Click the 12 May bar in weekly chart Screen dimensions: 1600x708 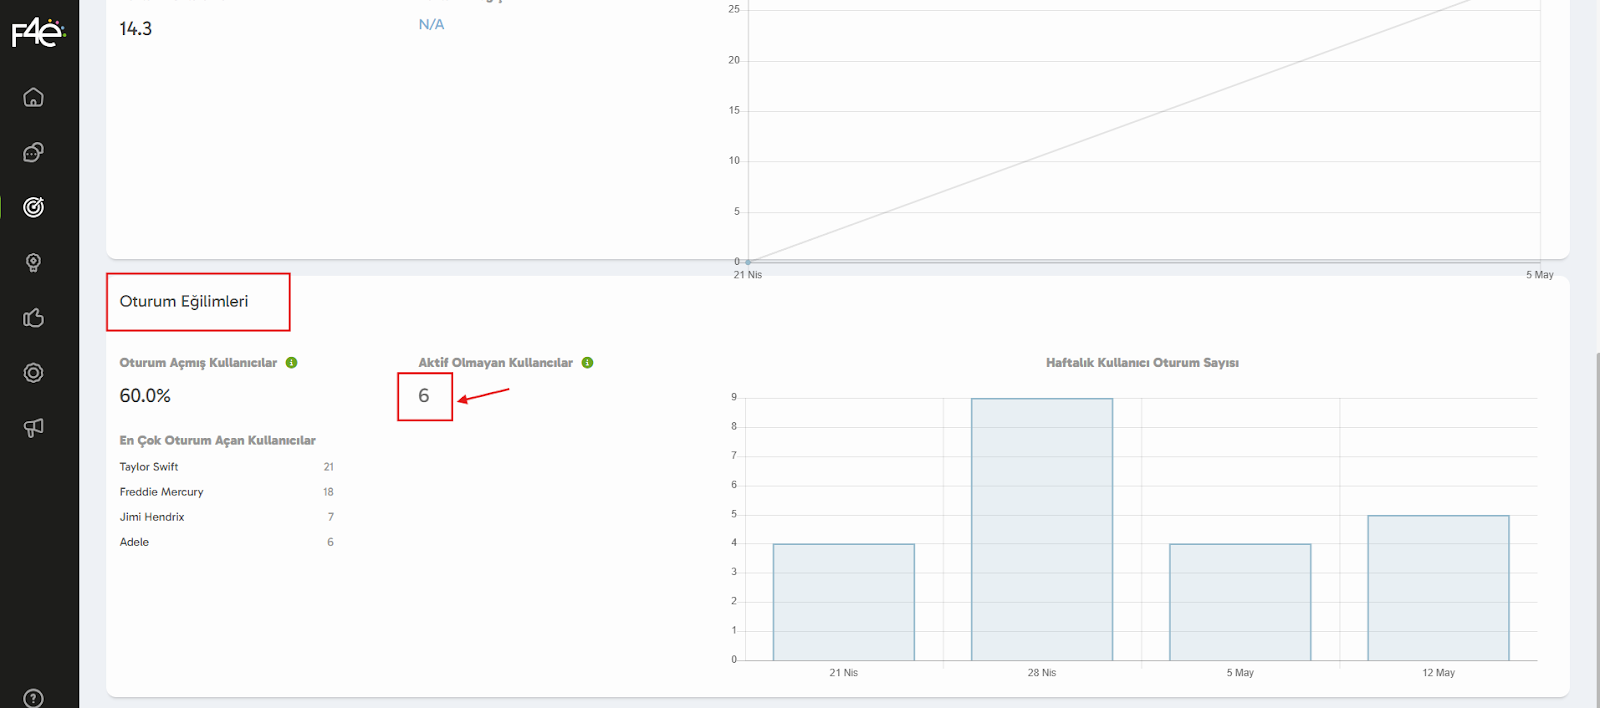[1438, 588]
